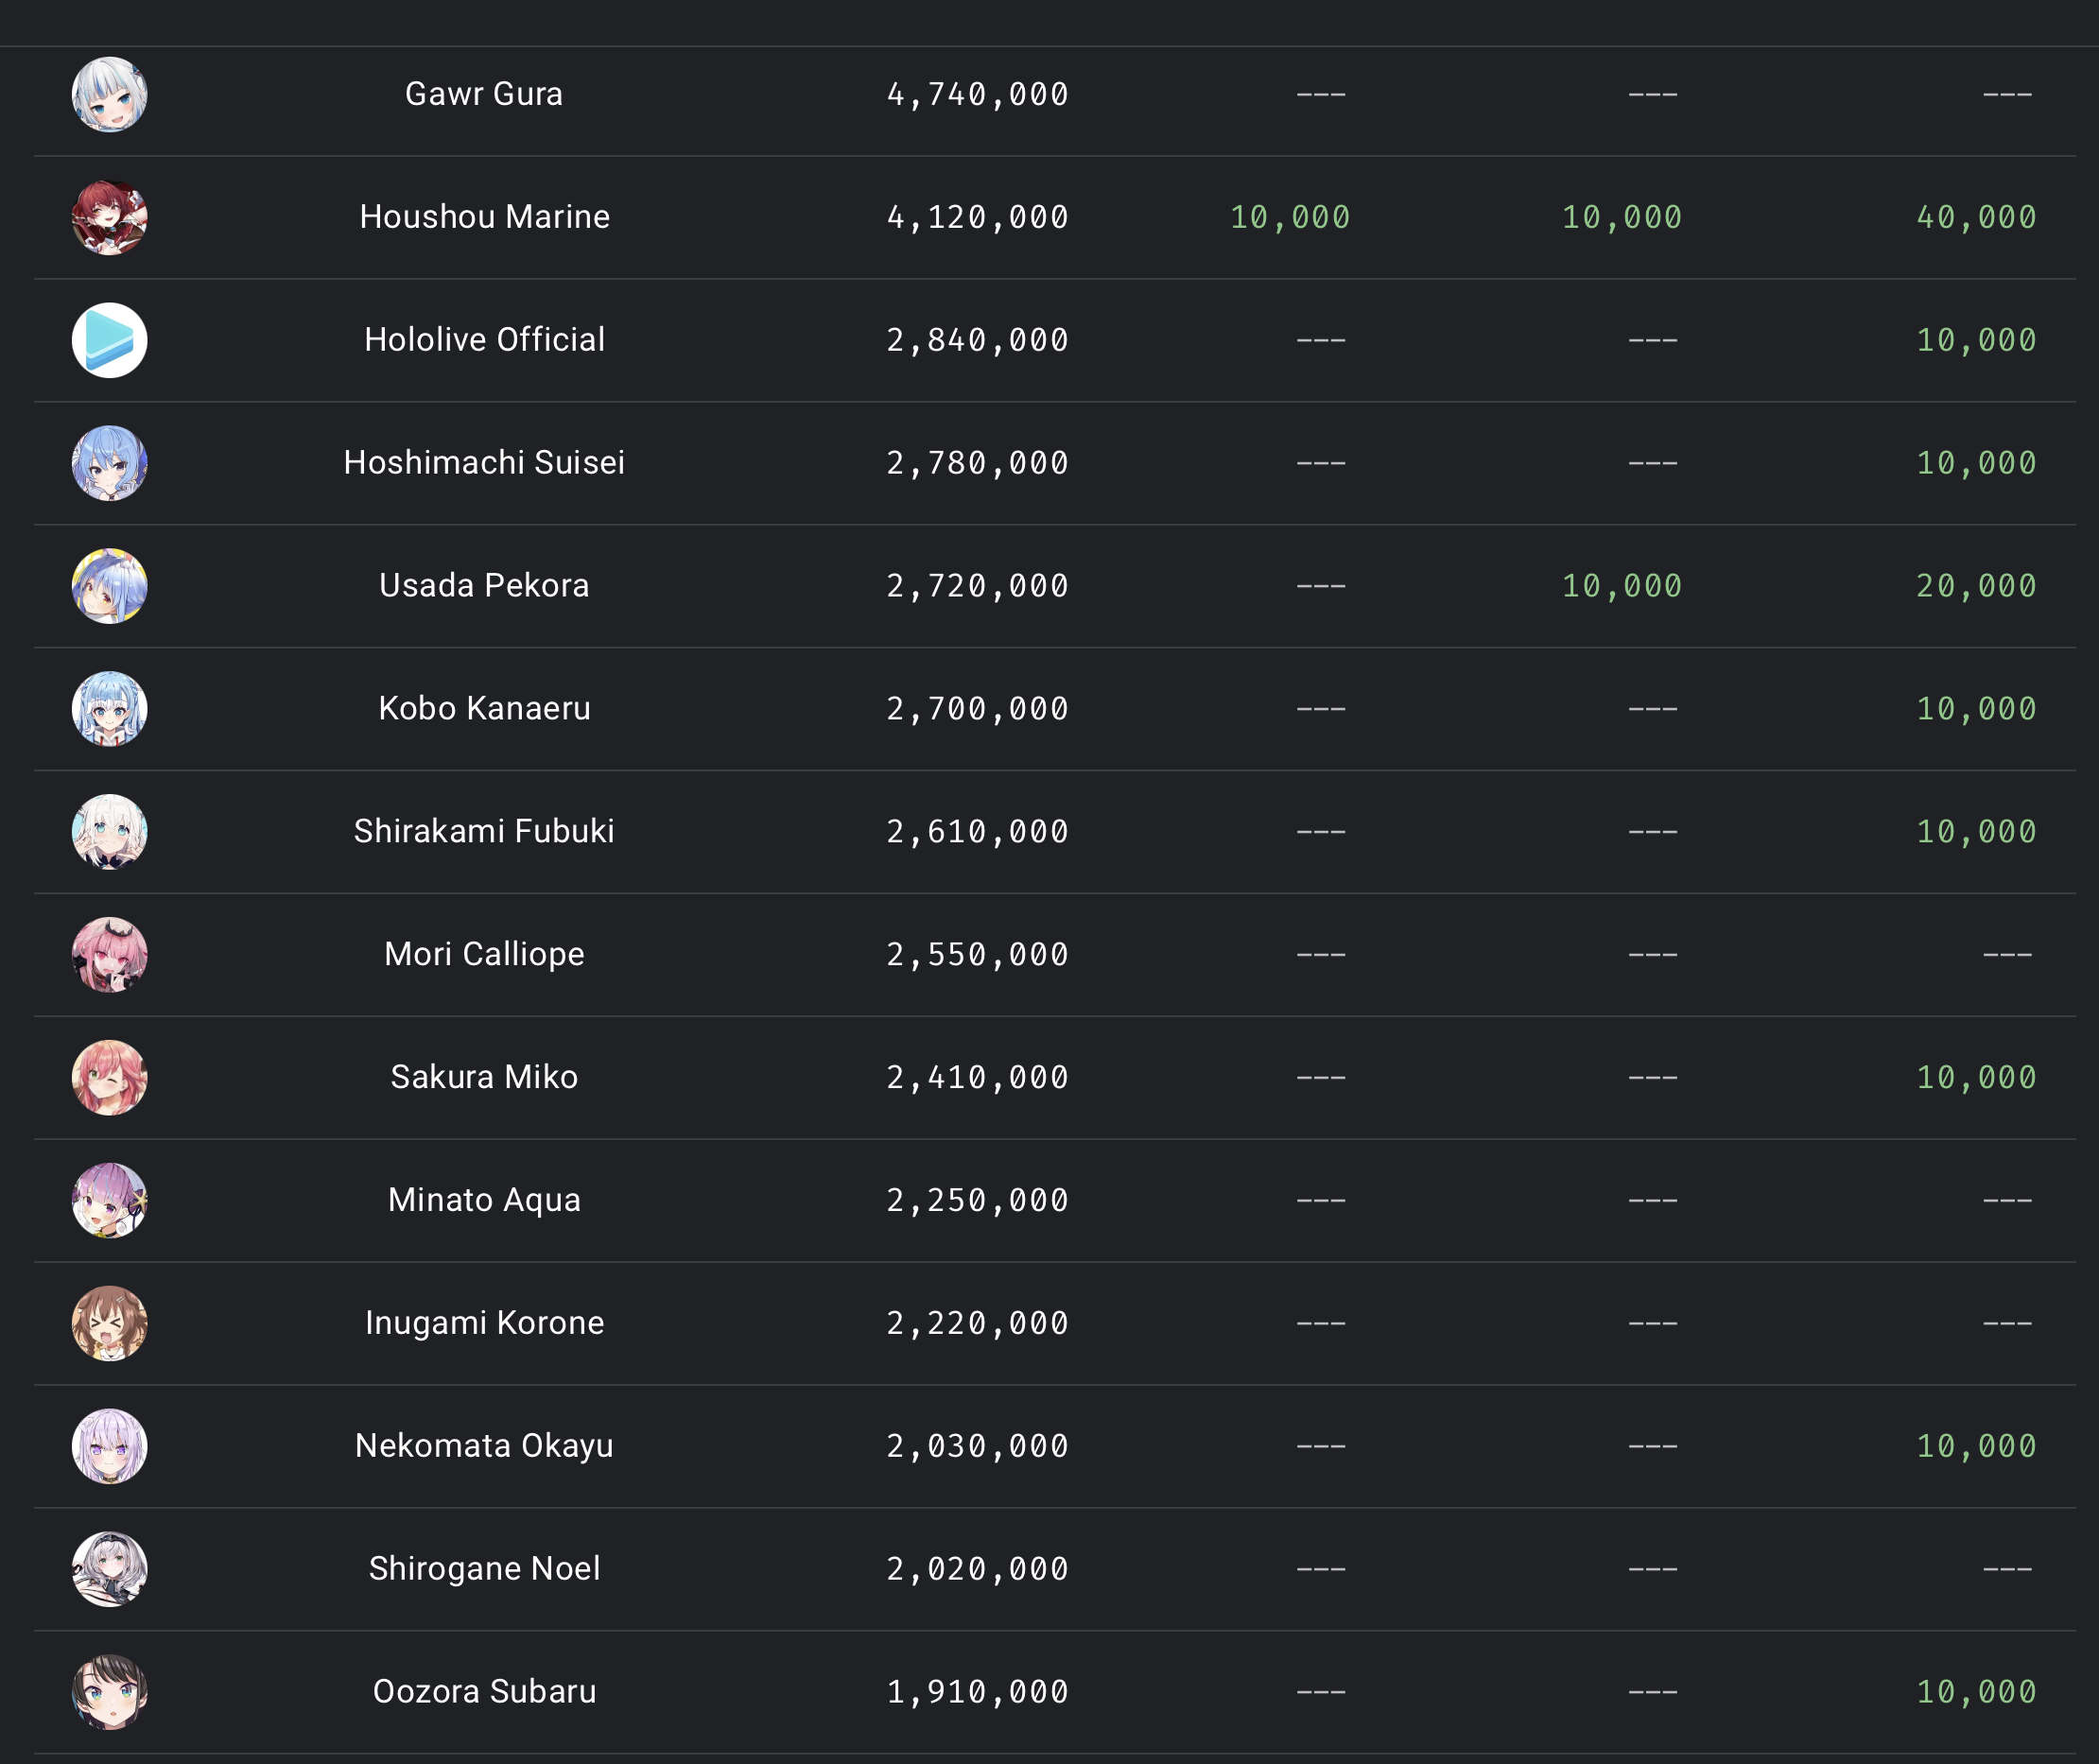The image size is (2099, 1764).
Task: Click Sakura Miko's avatar thumbnail
Action: tap(110, 1078)
